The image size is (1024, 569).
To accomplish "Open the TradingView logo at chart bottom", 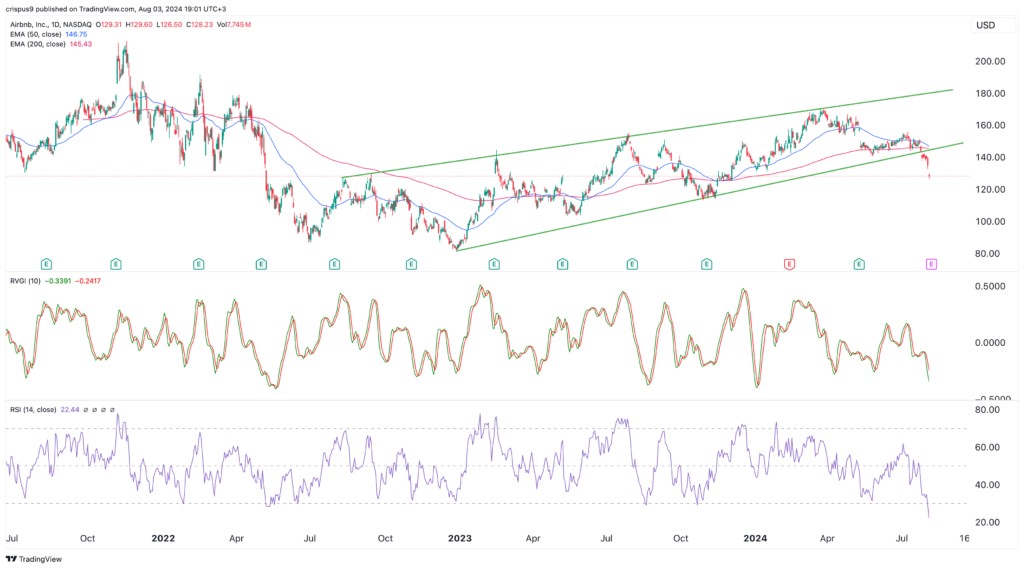I will (34, 559).
